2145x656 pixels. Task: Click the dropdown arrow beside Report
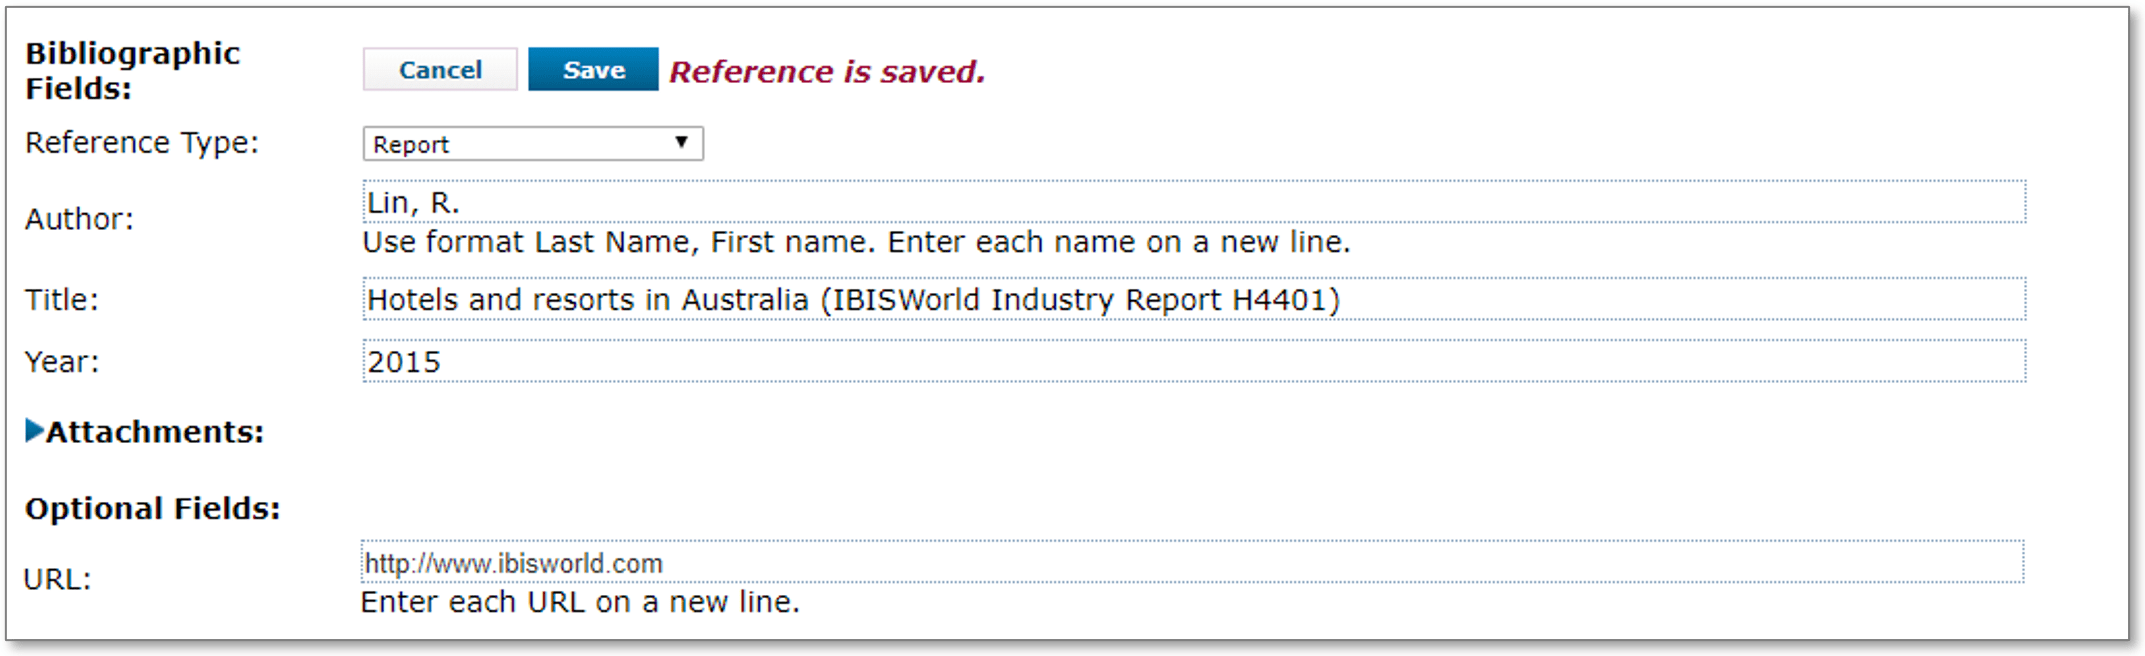(686, 143)
